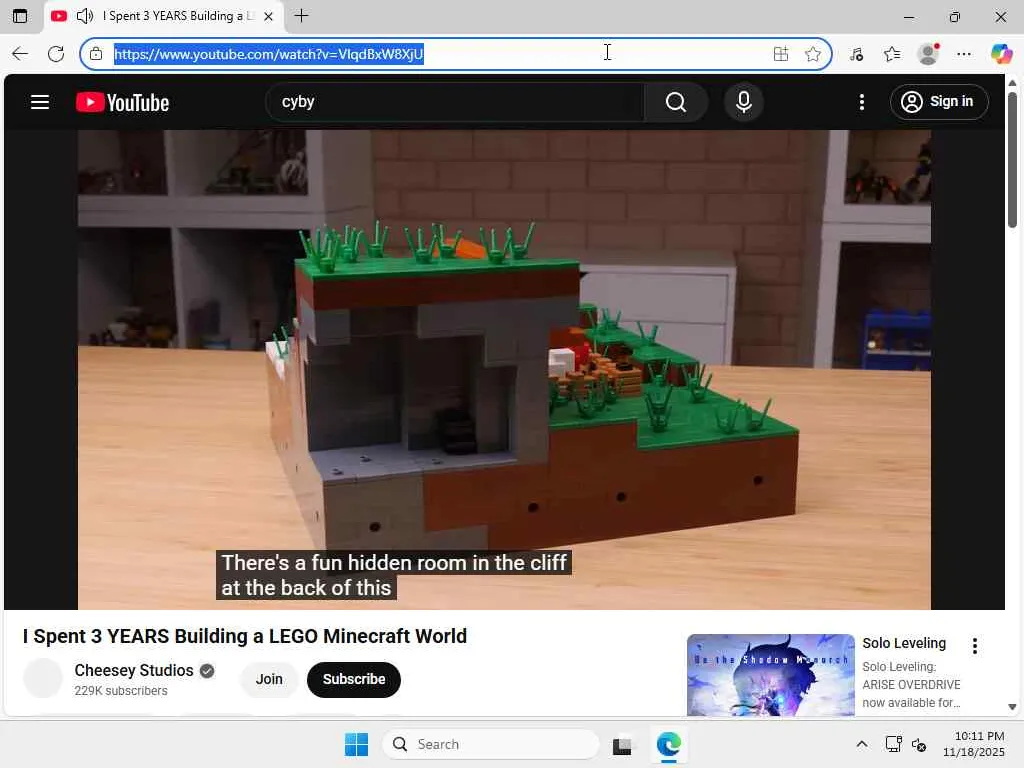Go to YouTube home via logo
This screenshot has height=768, width=1024.
tap(122, 103)
